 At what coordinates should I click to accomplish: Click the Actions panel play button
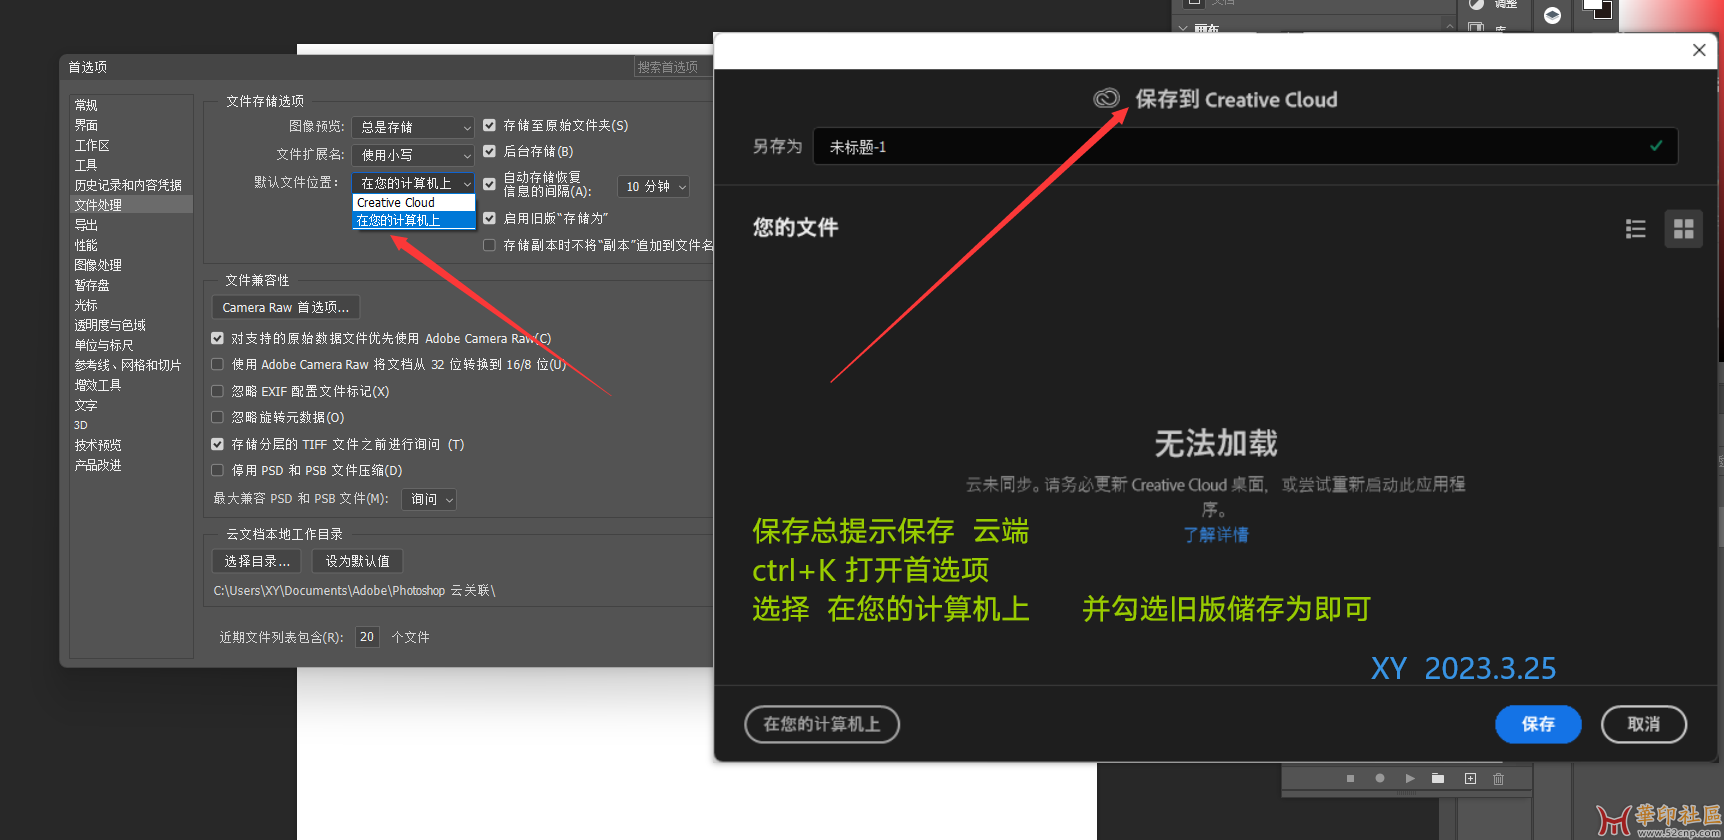[1410, 778]
